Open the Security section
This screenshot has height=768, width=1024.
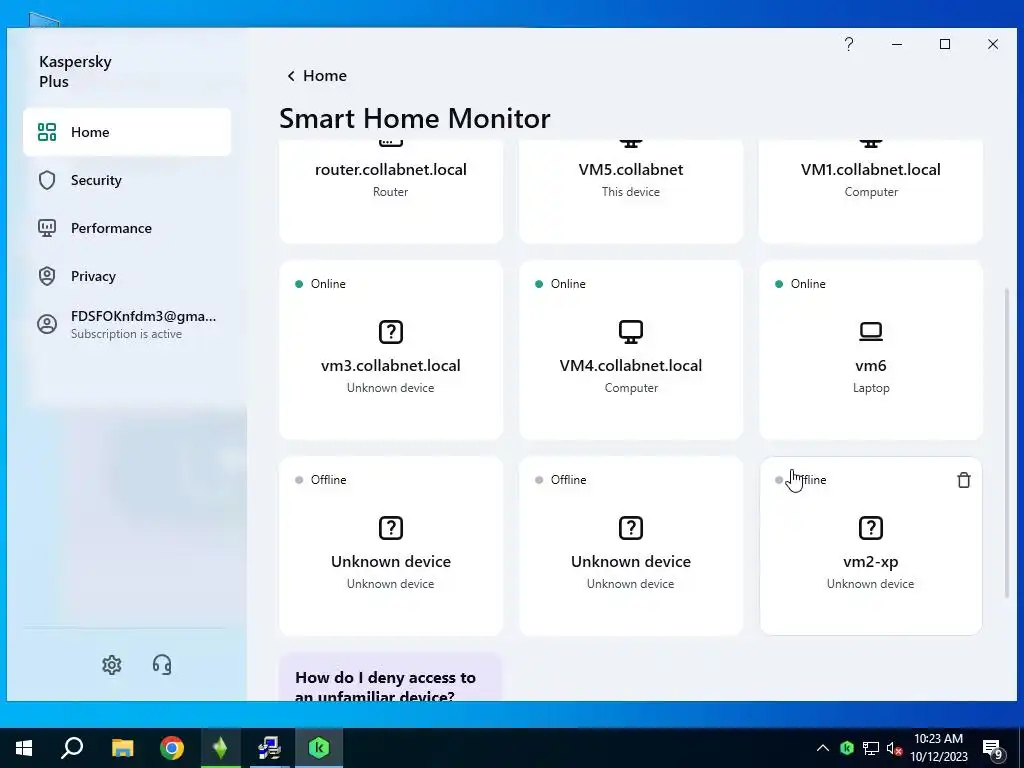127,180
